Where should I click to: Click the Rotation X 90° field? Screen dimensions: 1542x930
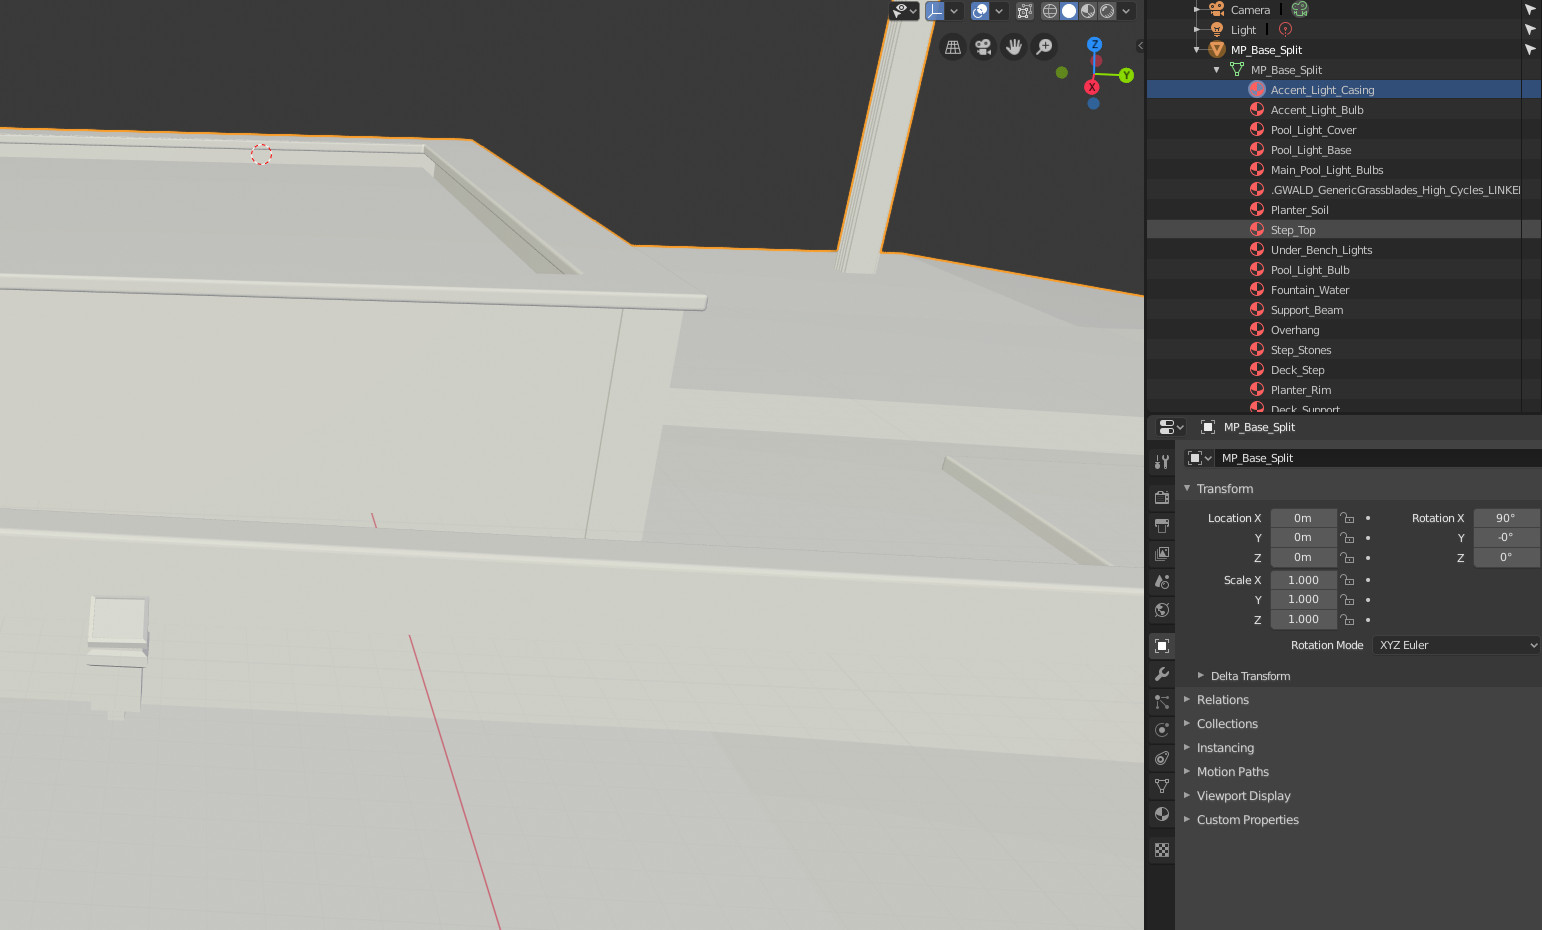(1506, 518)
